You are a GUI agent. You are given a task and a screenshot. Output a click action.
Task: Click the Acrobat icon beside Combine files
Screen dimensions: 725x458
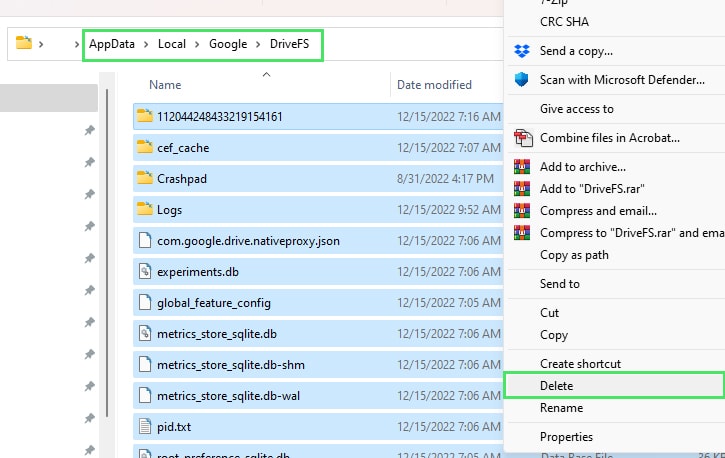click(x=523, y=138)
